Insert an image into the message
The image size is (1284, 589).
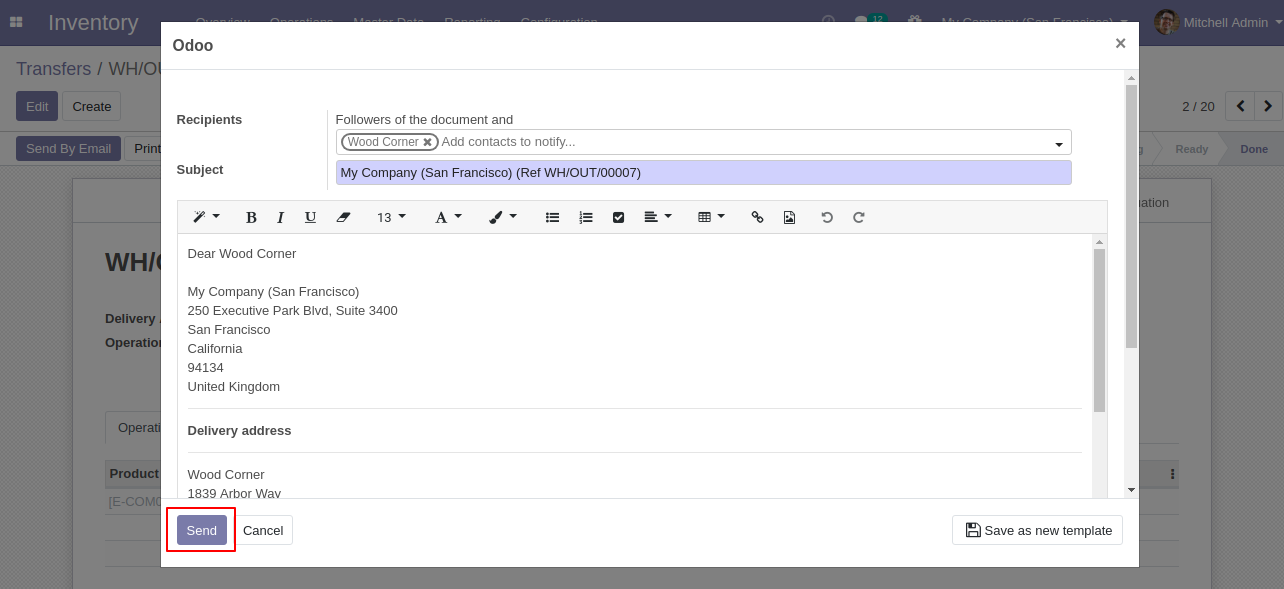tap(789, 217)
